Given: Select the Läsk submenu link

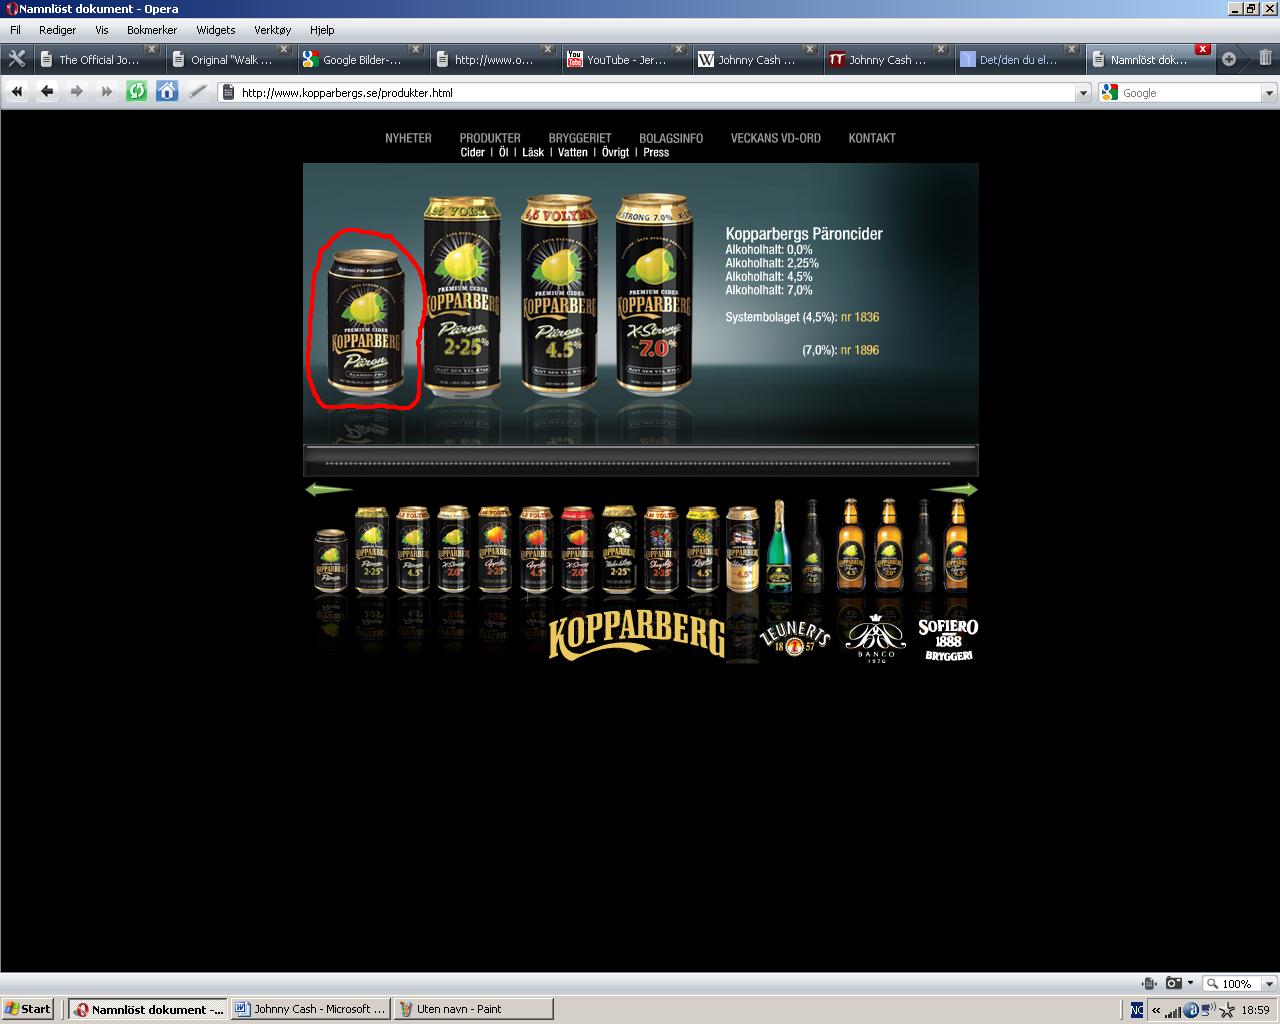Looking at the screenshot, I should coord(533,153).
